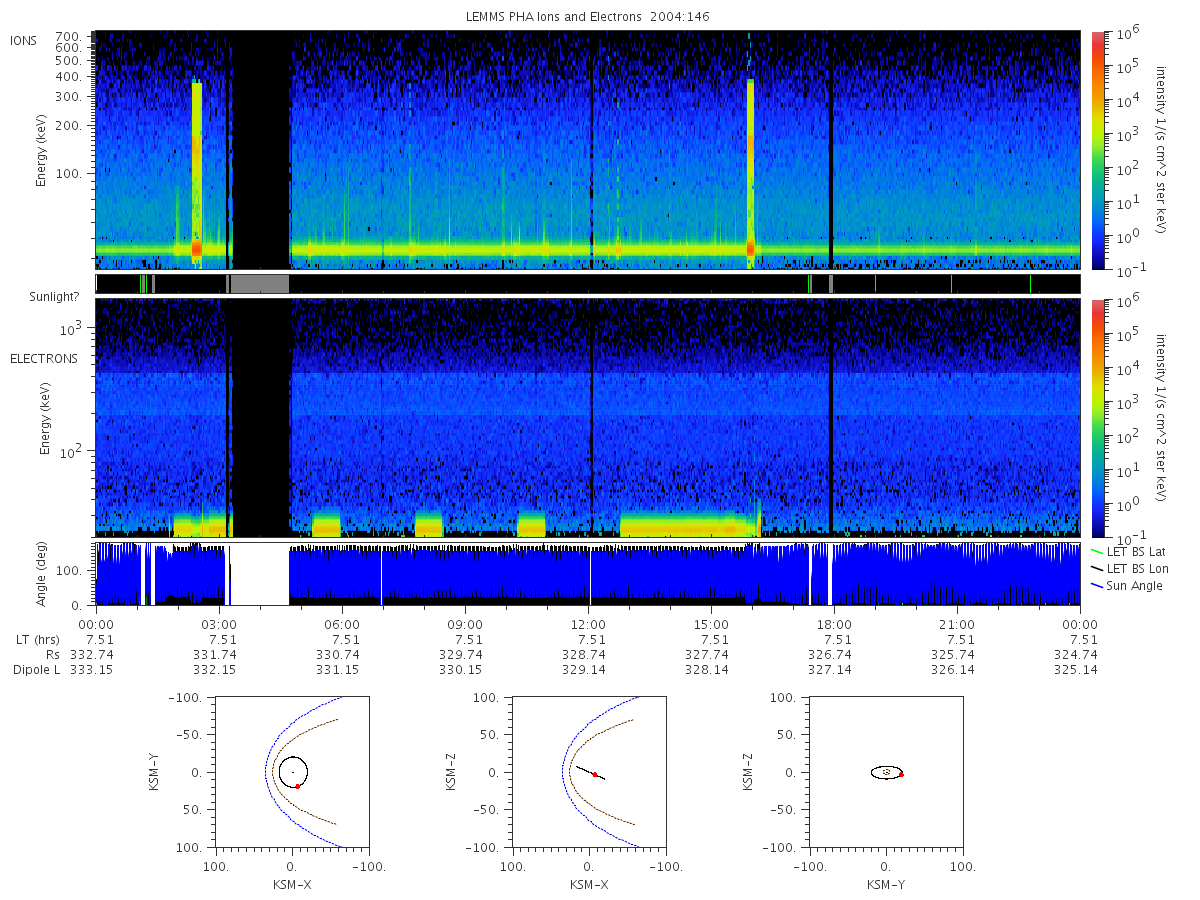Click the red position dot in the KSM-X/KSM-Z plot
Image resolution: width=1200 pixels, height=900 pixels.
pyautogui.click(x=594, y=774)
